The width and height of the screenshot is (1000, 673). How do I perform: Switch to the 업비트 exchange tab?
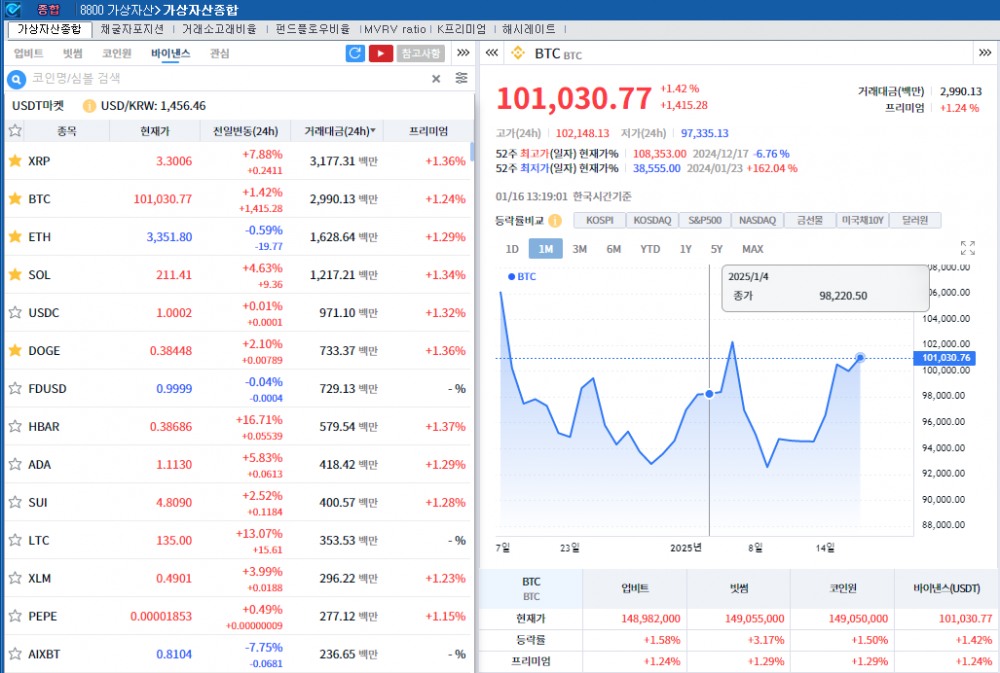30,54
